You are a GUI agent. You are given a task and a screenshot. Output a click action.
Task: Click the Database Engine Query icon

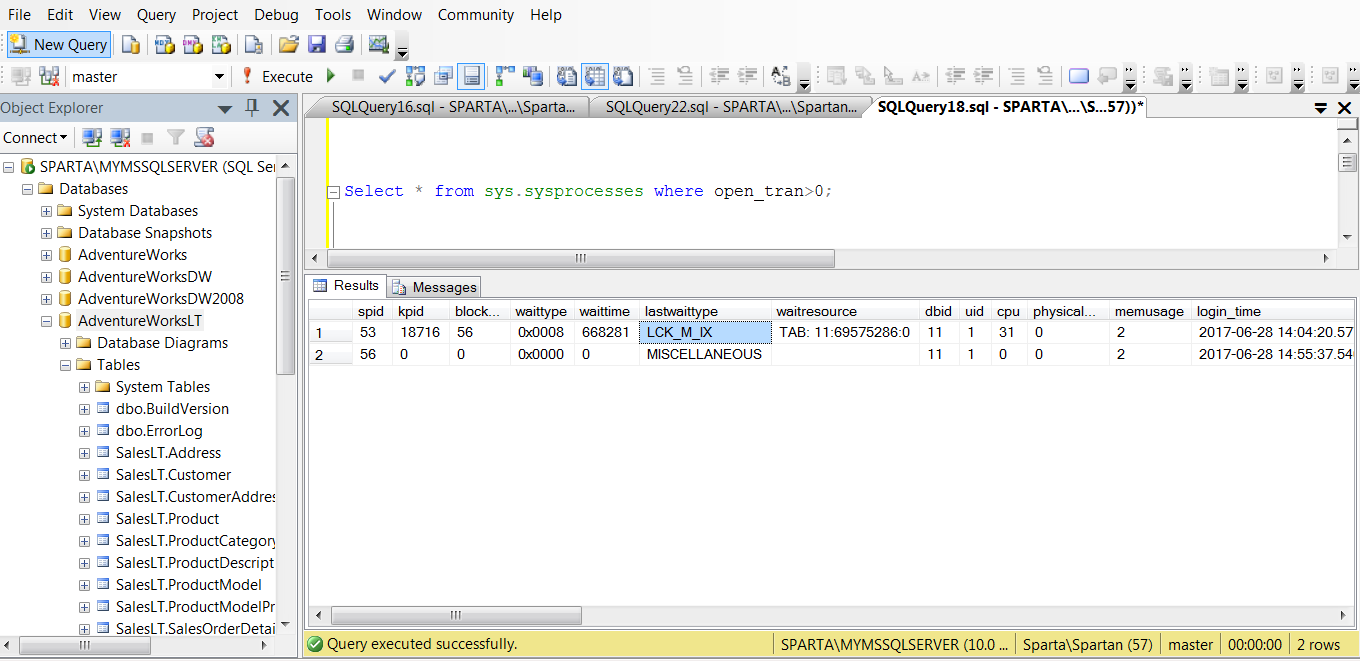coord(131,44)
